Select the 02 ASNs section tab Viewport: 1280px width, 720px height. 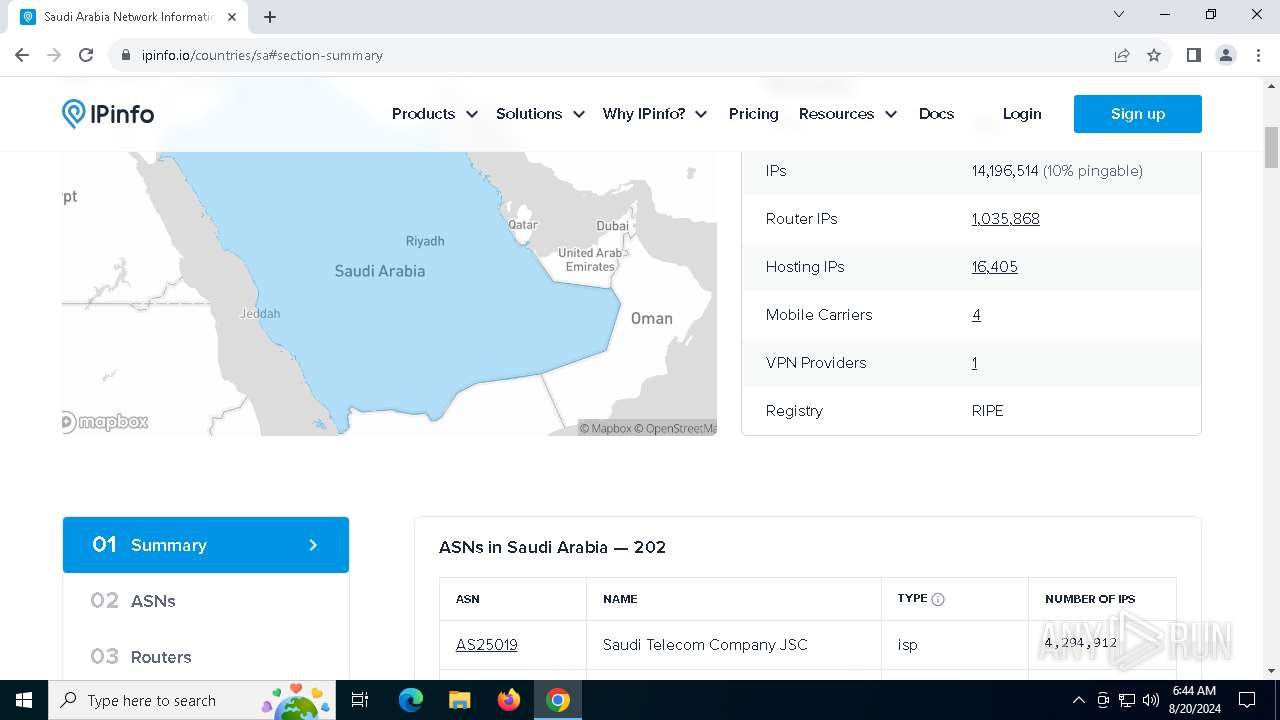206,601
